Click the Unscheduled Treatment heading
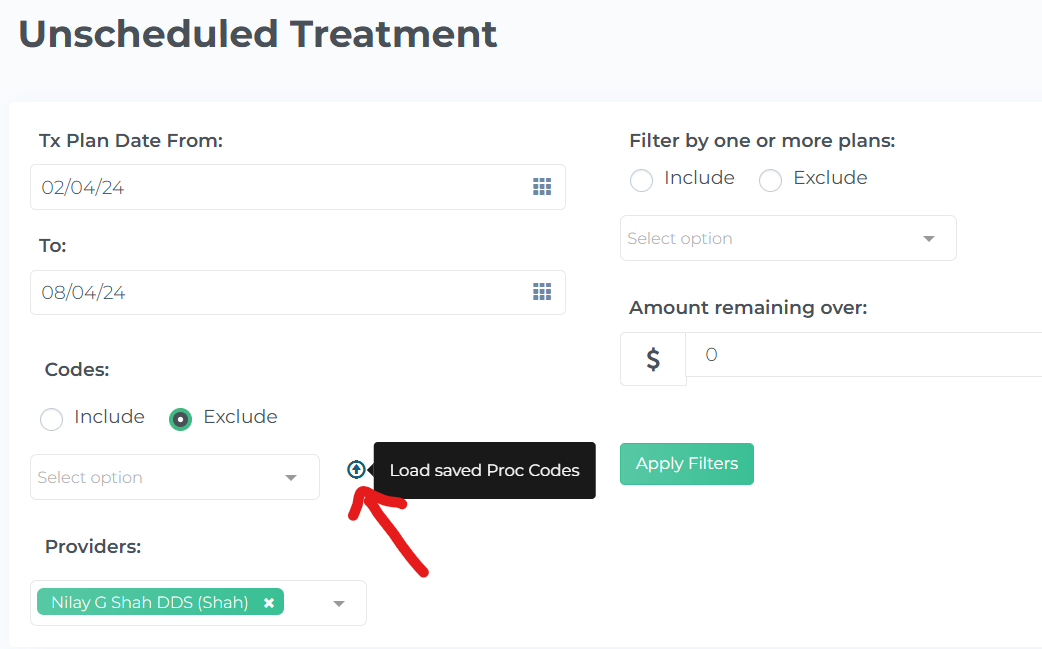Viewport: 1042px width, 649px height. (258, 34)
